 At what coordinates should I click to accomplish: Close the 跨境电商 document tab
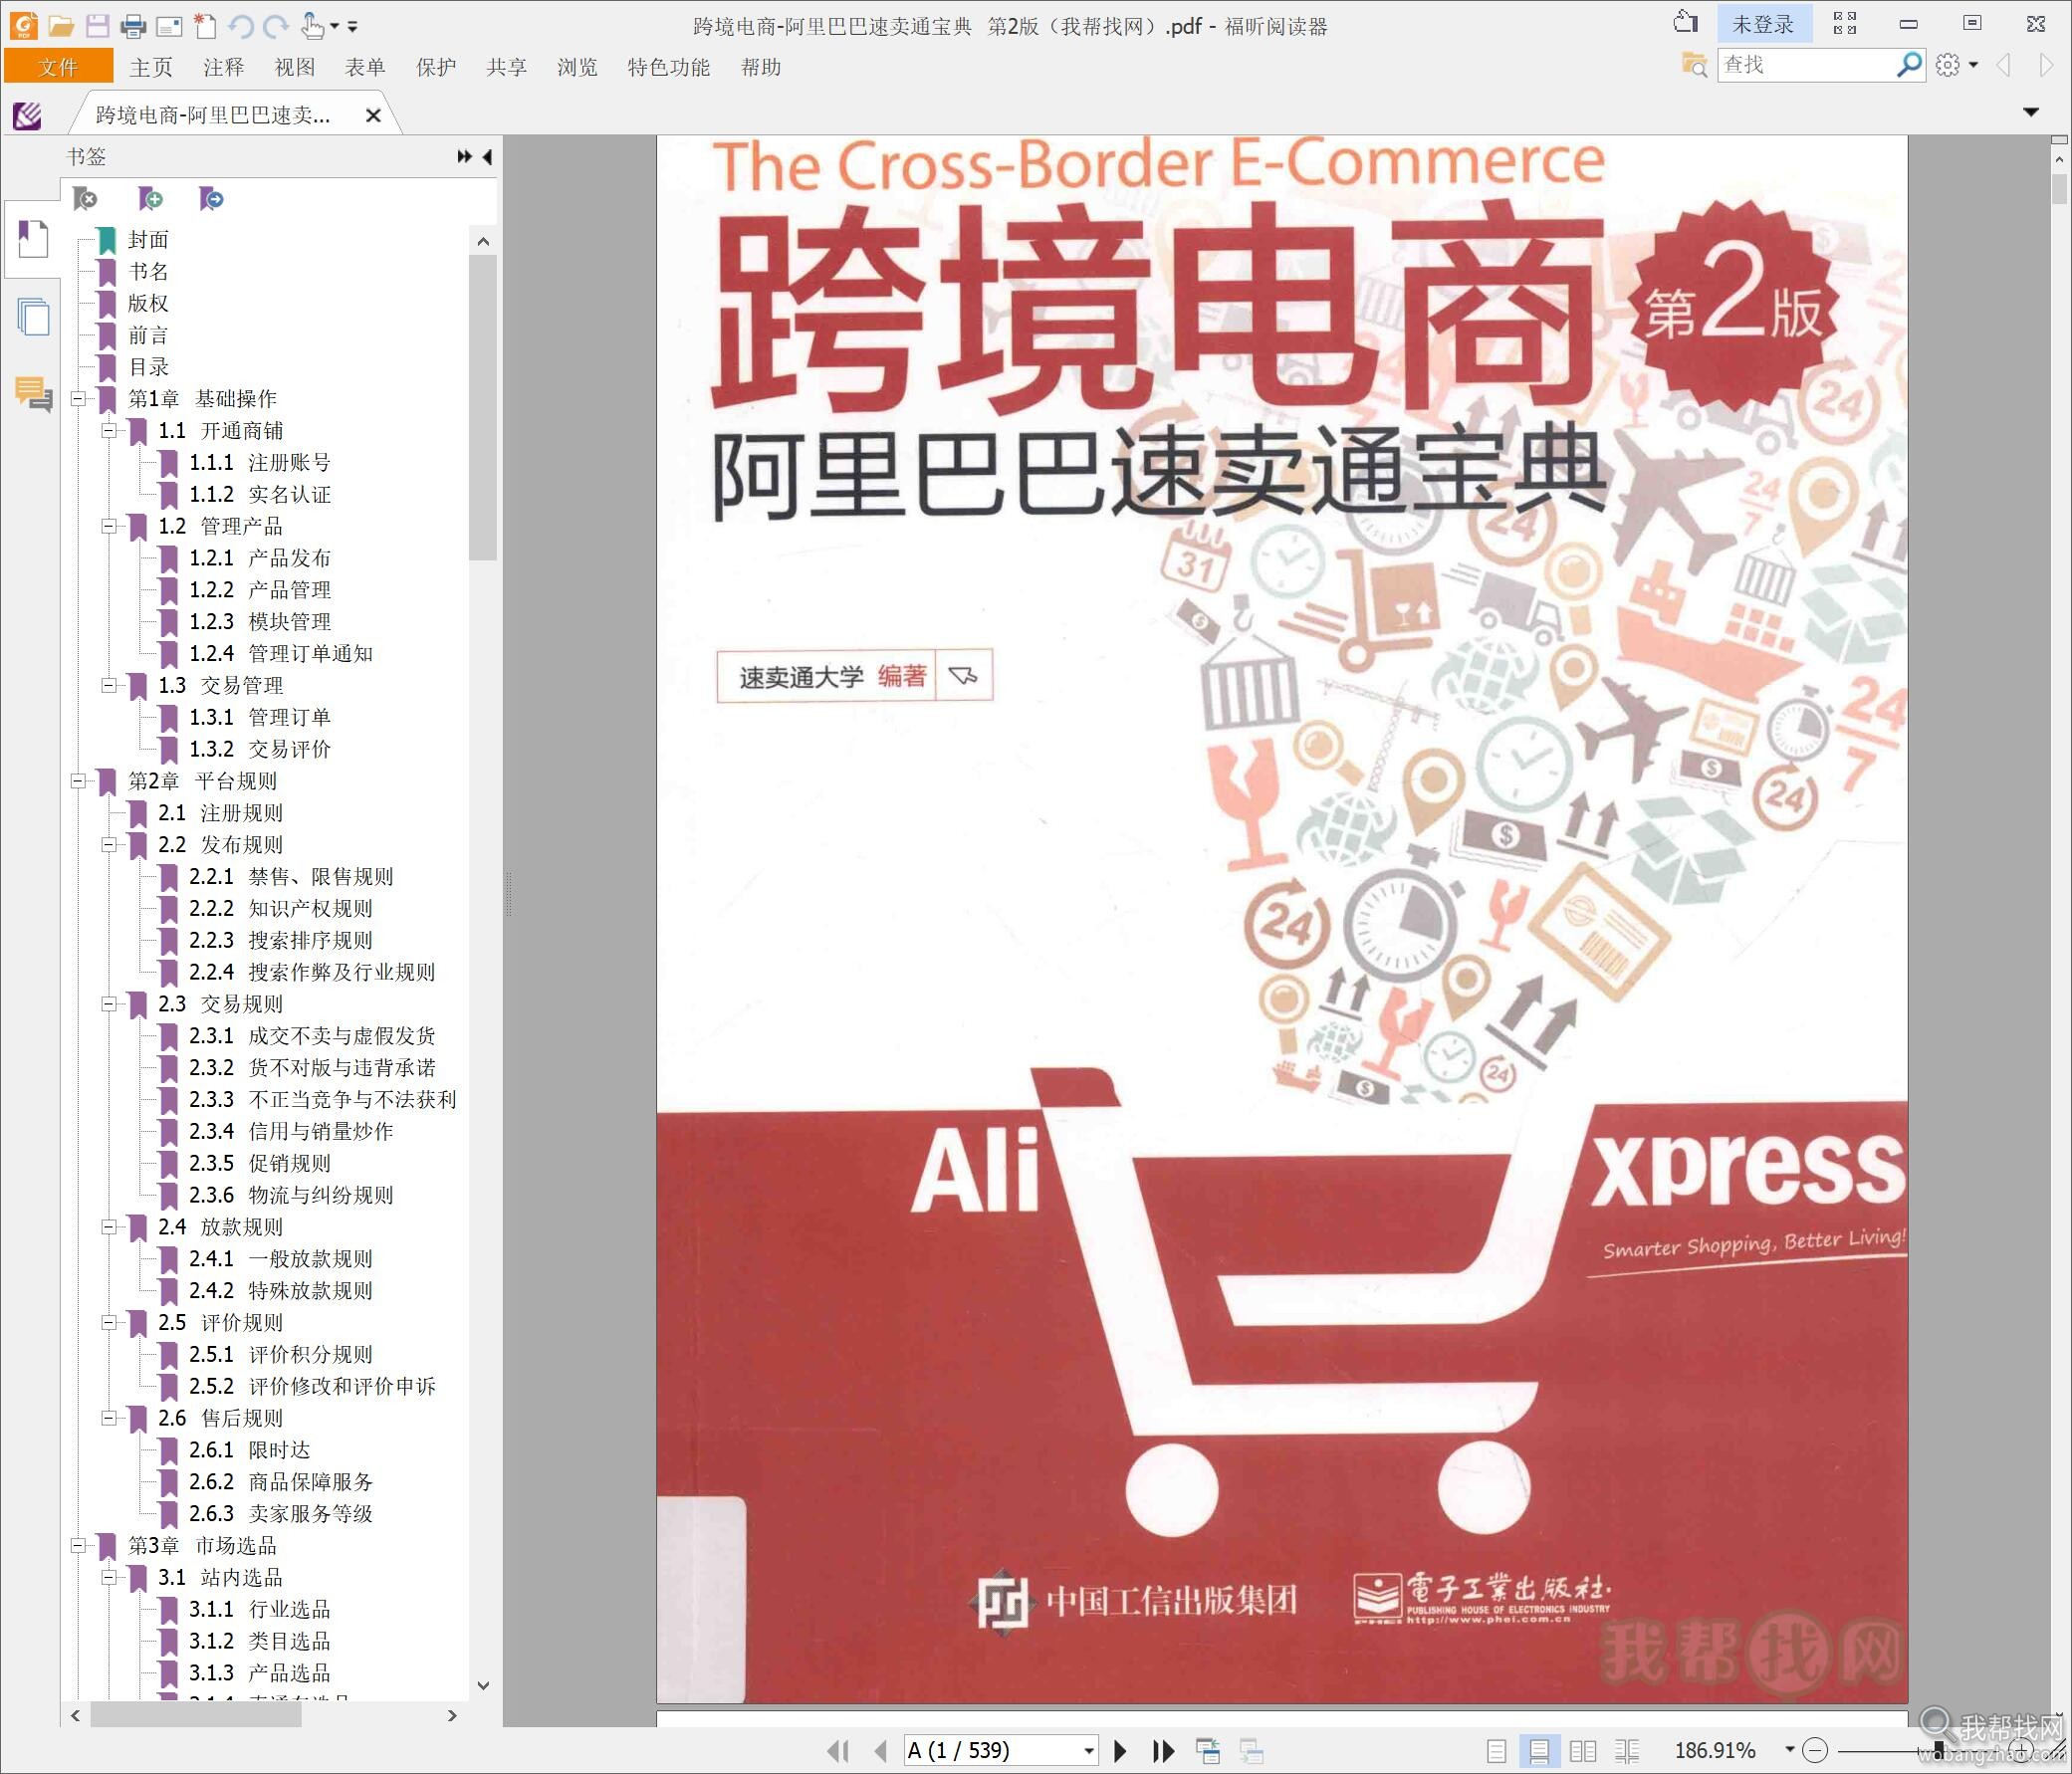point(373,116)
